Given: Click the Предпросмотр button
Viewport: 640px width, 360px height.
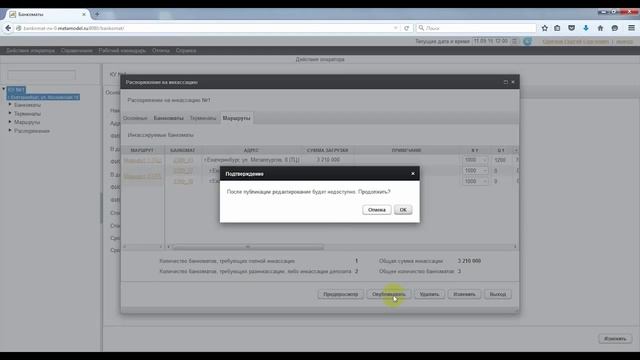Looking at the screenshot, I should click(340, 294).
